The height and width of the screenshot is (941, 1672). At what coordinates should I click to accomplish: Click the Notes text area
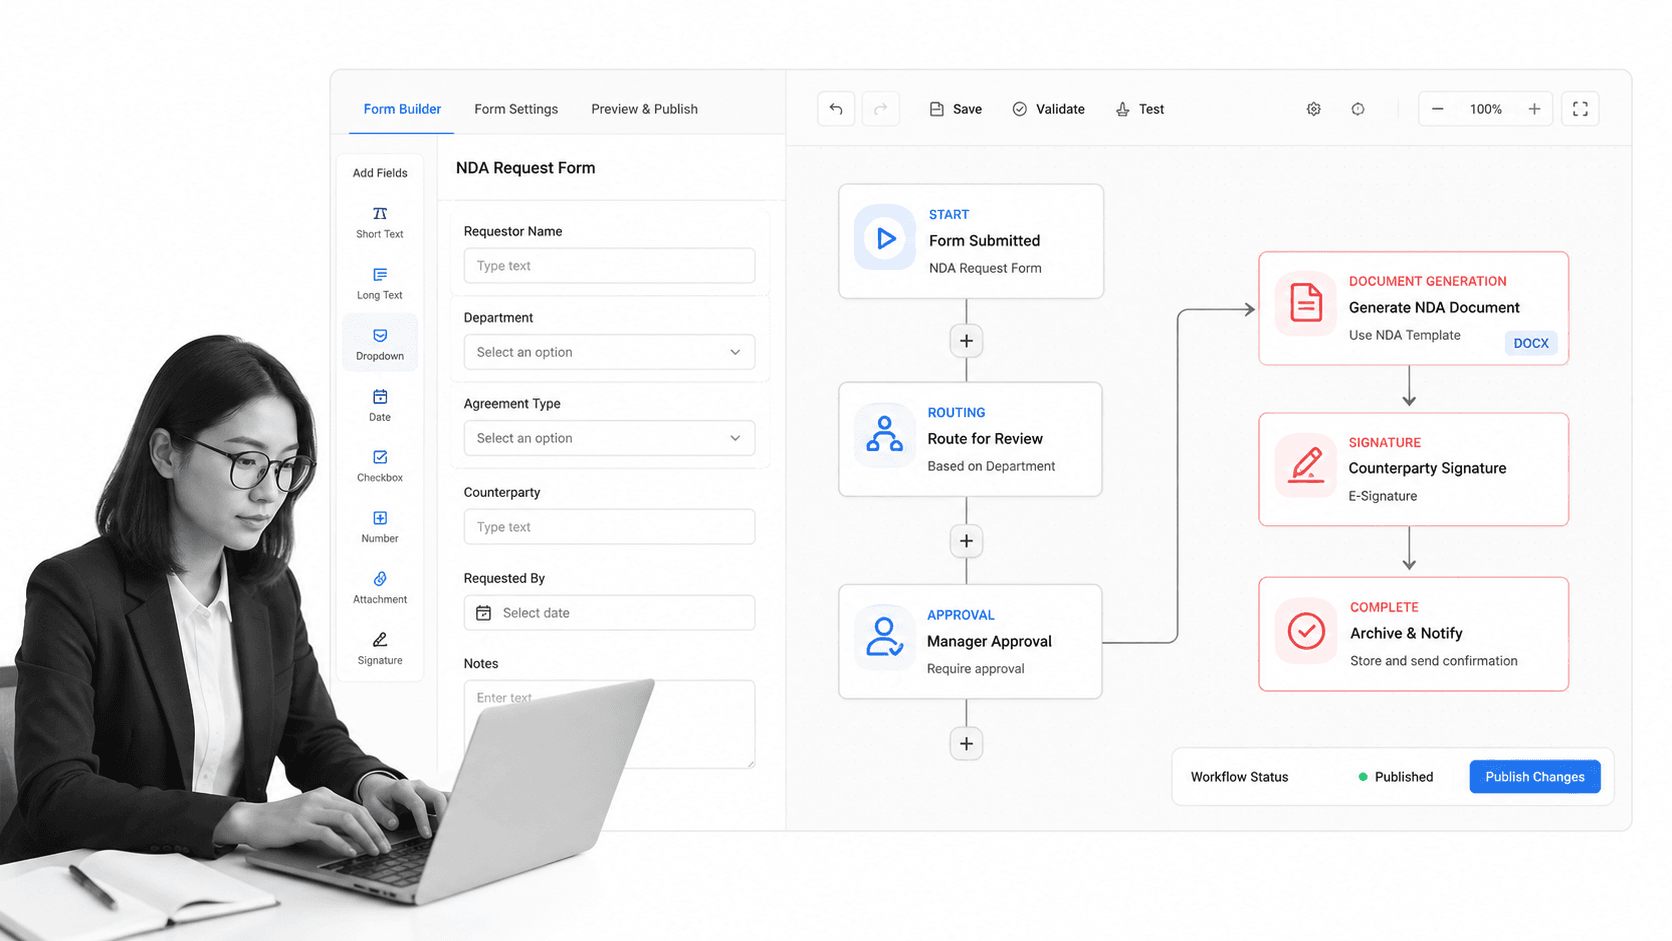coord(609,724)
